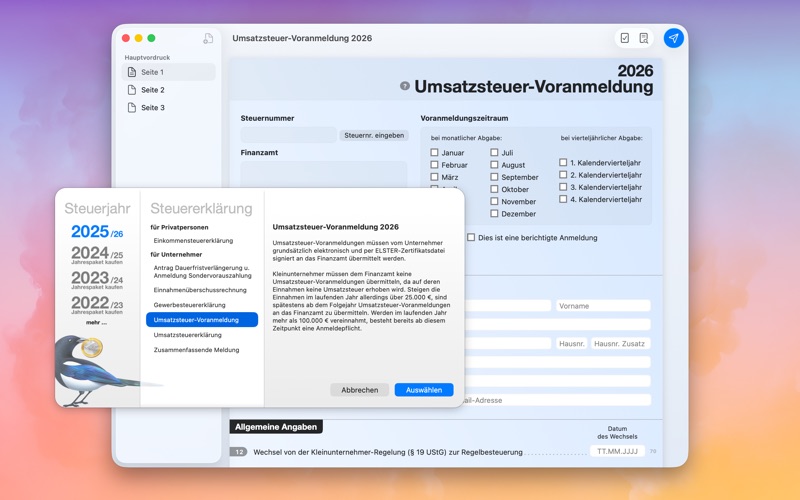Check the Februar checkbox
This screenshot has width=800, height=500.
pyautogui.click(x=434, y=164)
